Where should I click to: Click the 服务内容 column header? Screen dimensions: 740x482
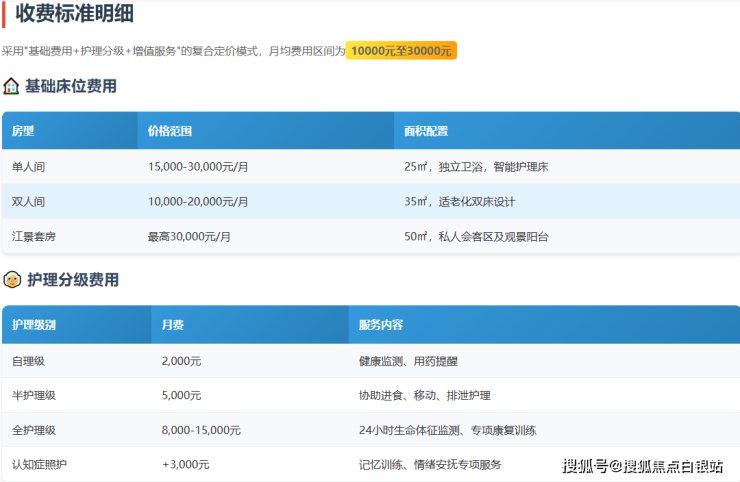(380, 325)
